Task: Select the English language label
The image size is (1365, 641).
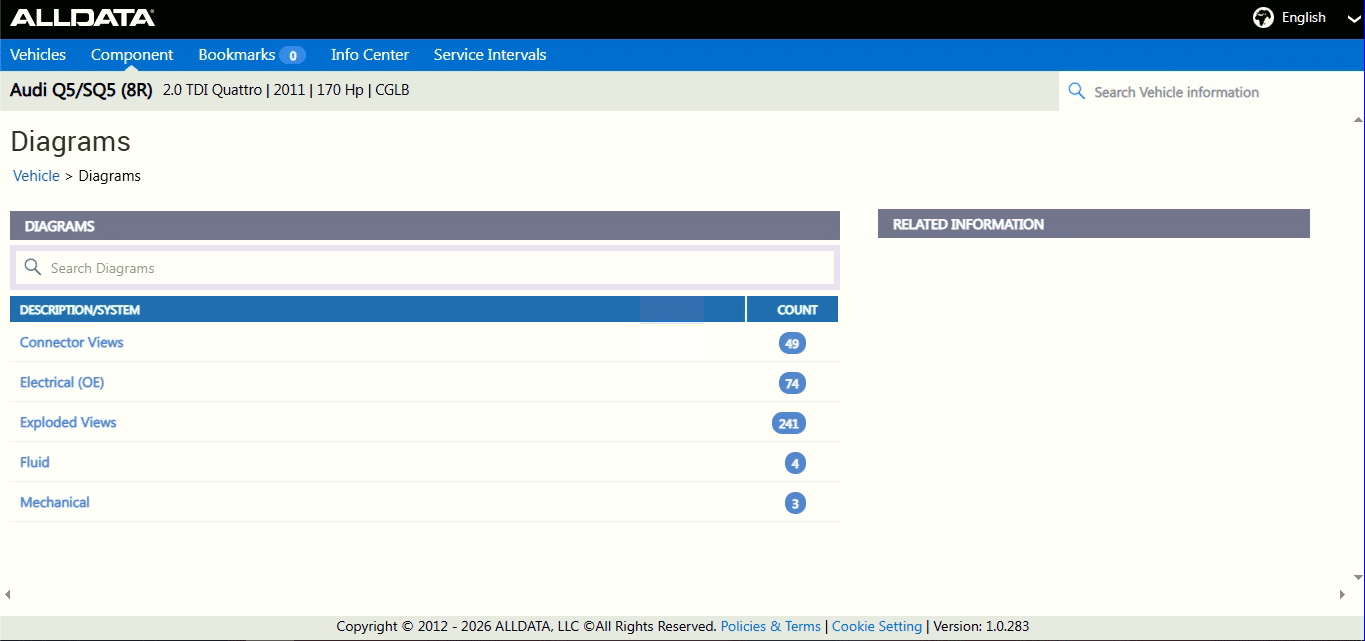Action: tap(1303, 18)
